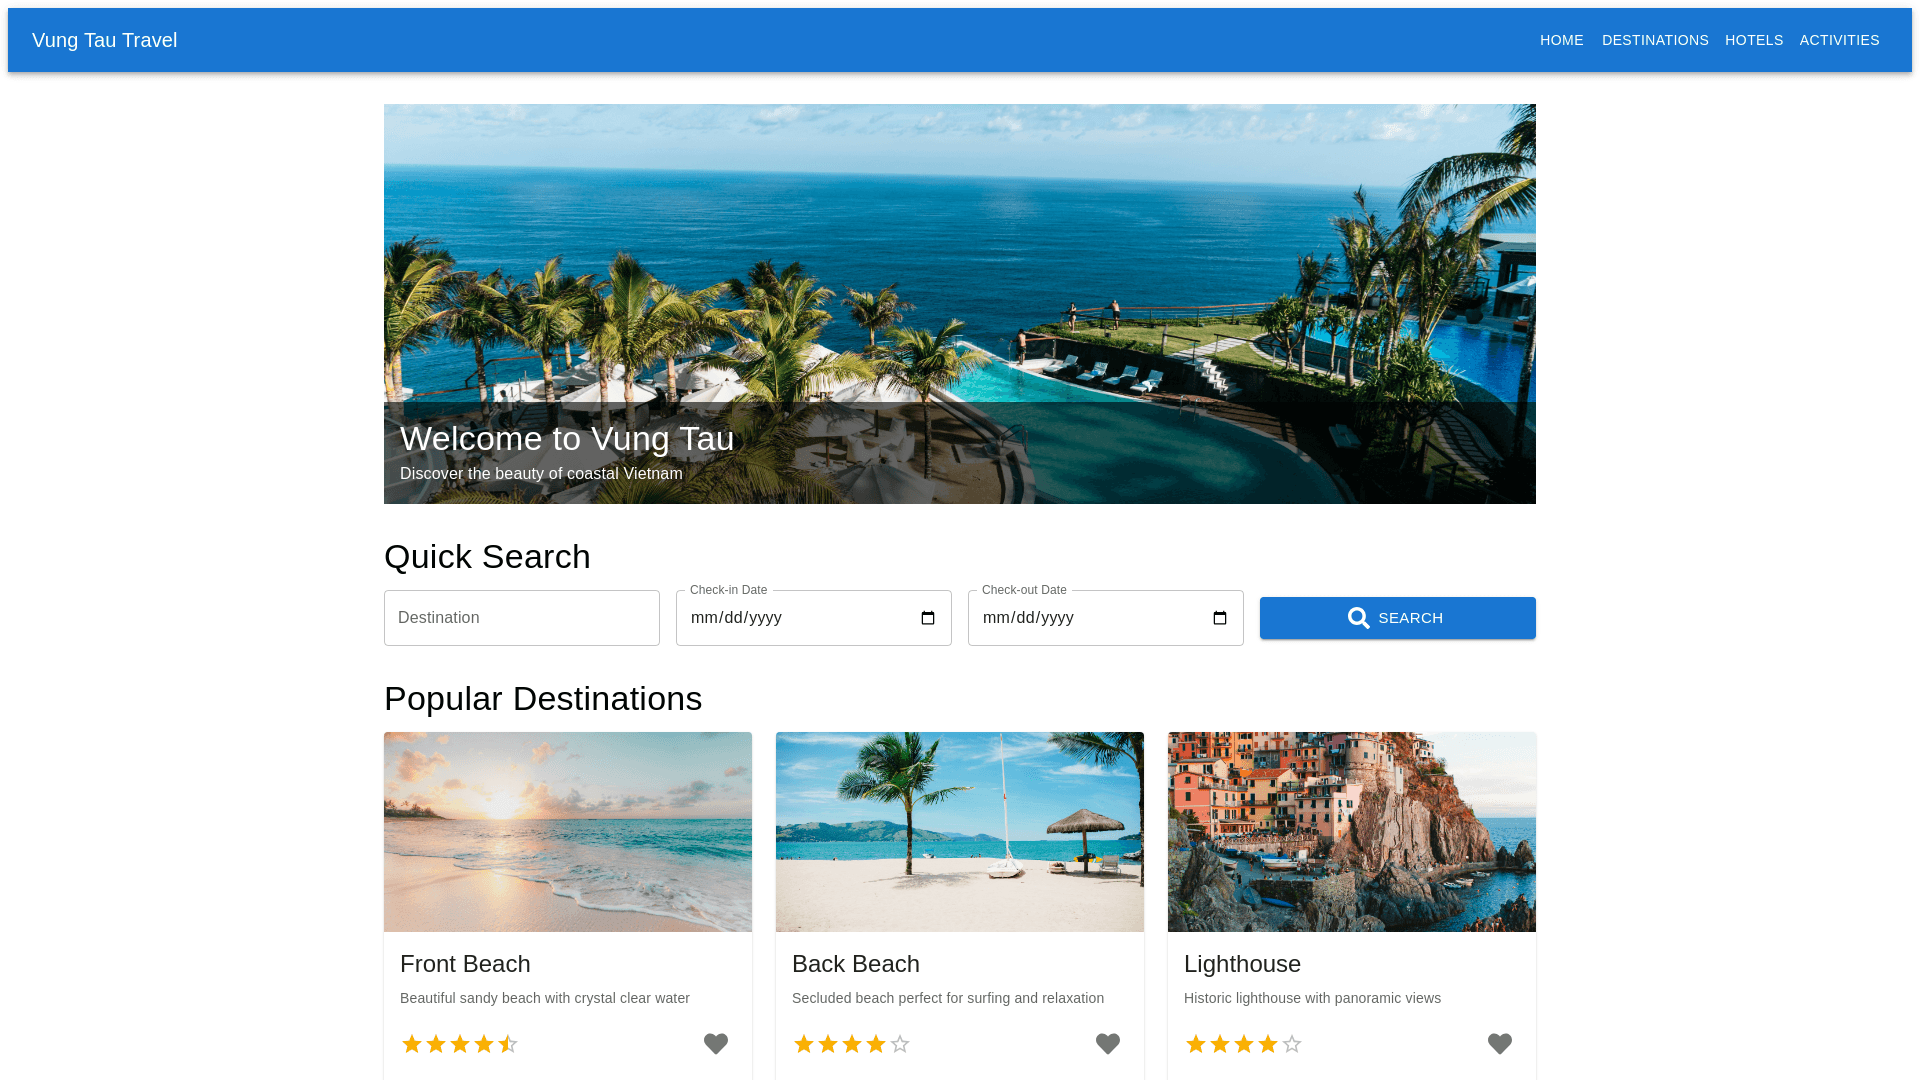Rate Back Beach with fifth empty star

(x=900, y=1044)
